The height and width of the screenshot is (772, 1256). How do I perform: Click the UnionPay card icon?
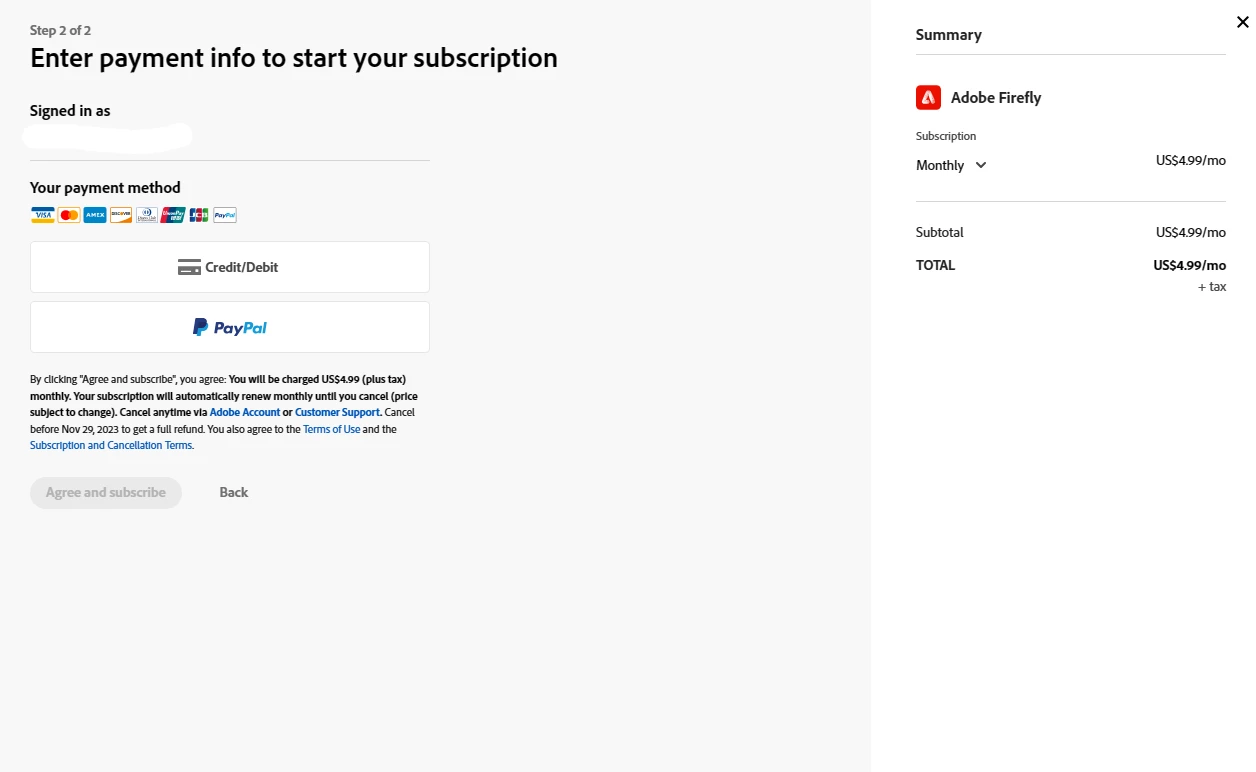point(172,215)
